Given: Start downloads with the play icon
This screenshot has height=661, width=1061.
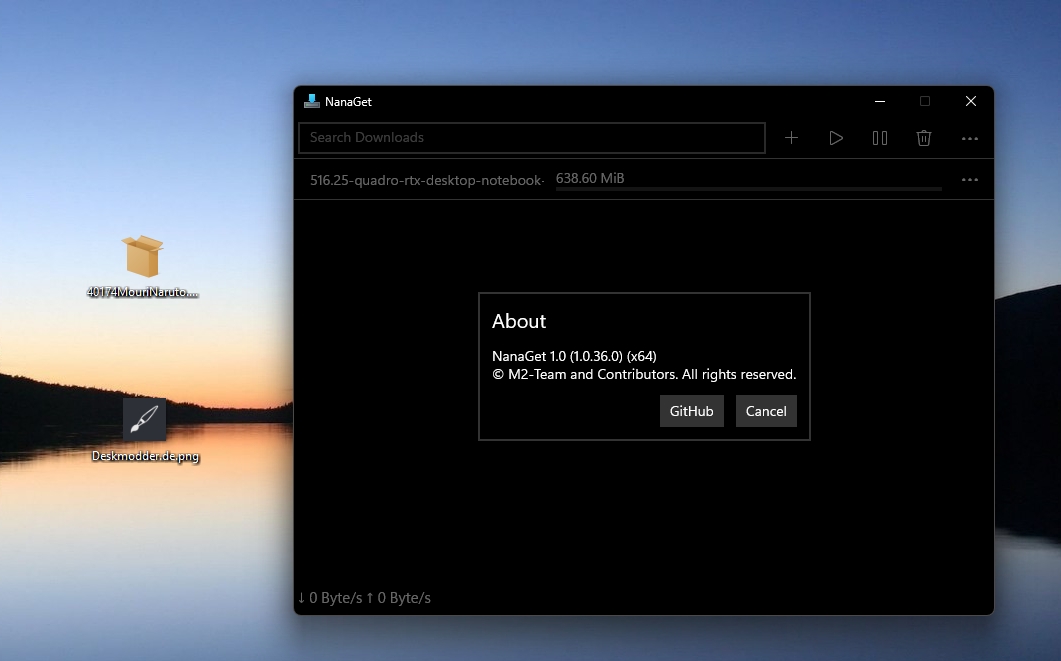Looking at the screenshot, I should (x=836, y=138).
